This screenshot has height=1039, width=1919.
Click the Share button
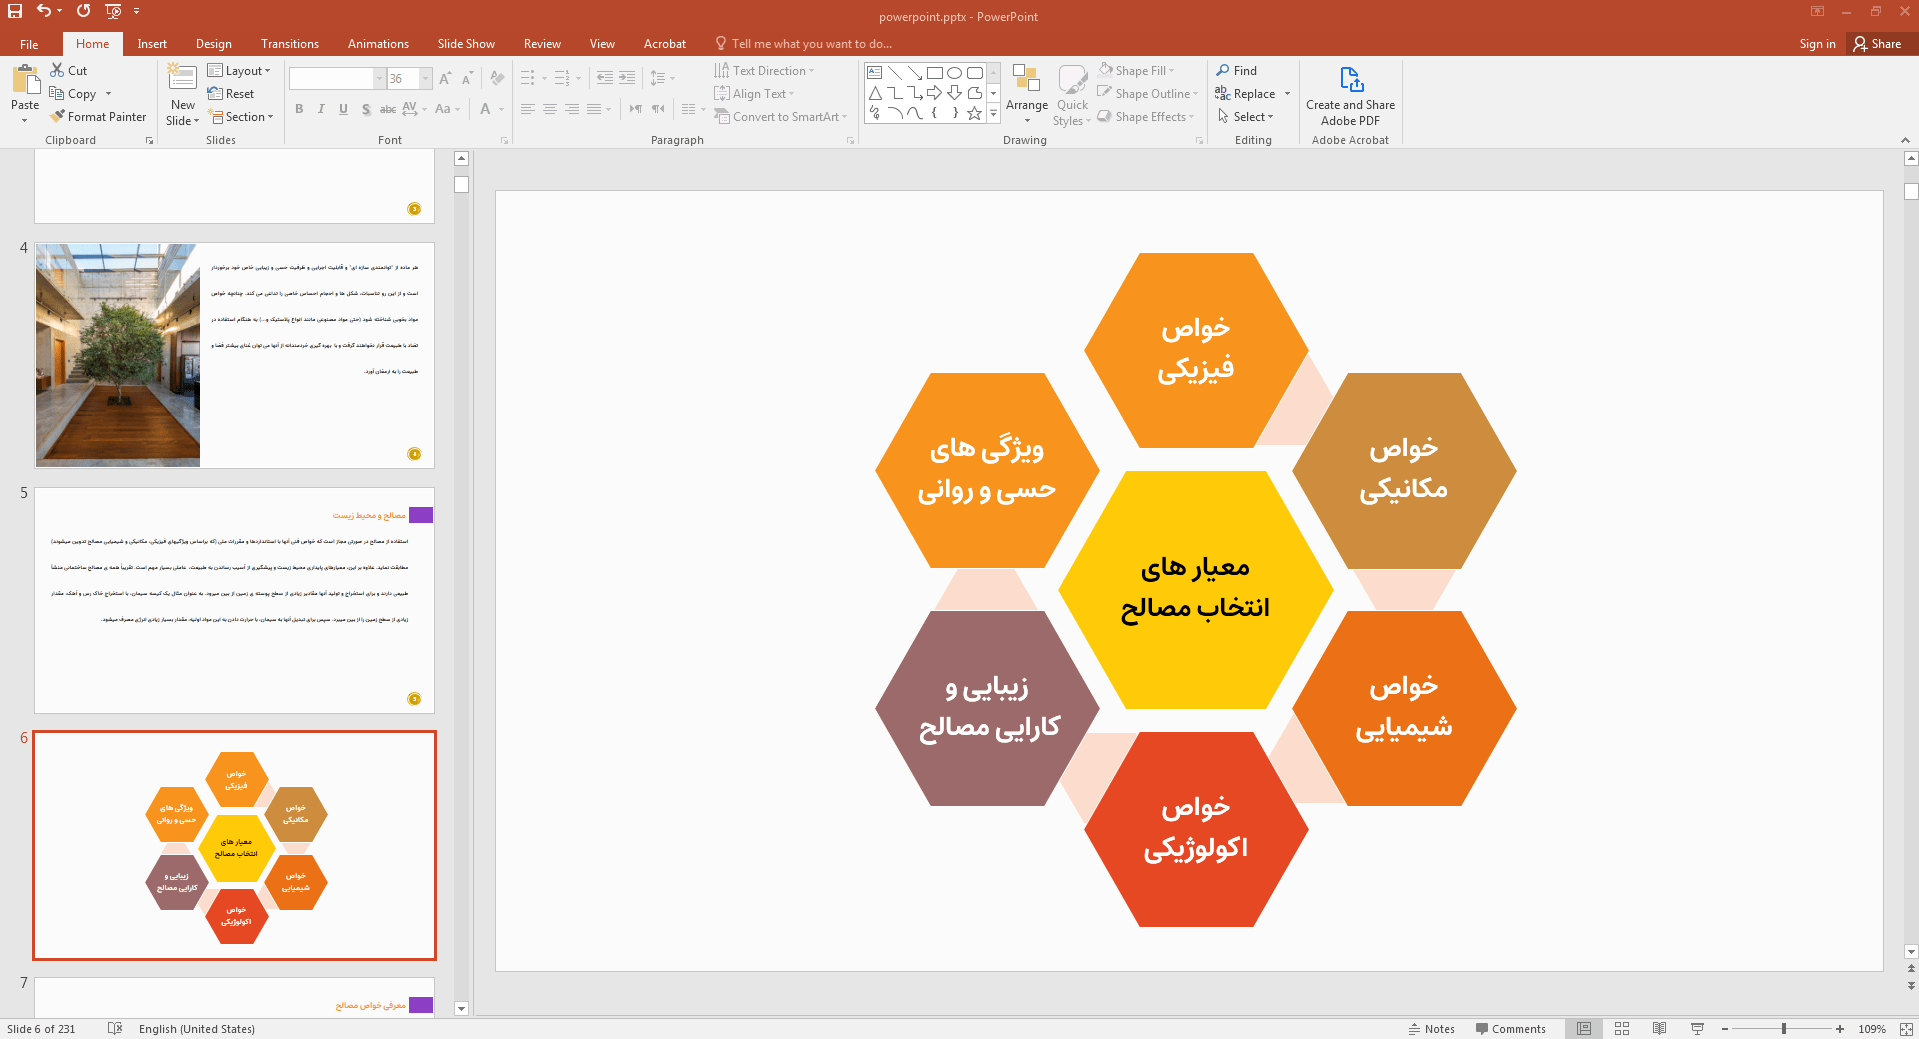[x=1876, y=44]
